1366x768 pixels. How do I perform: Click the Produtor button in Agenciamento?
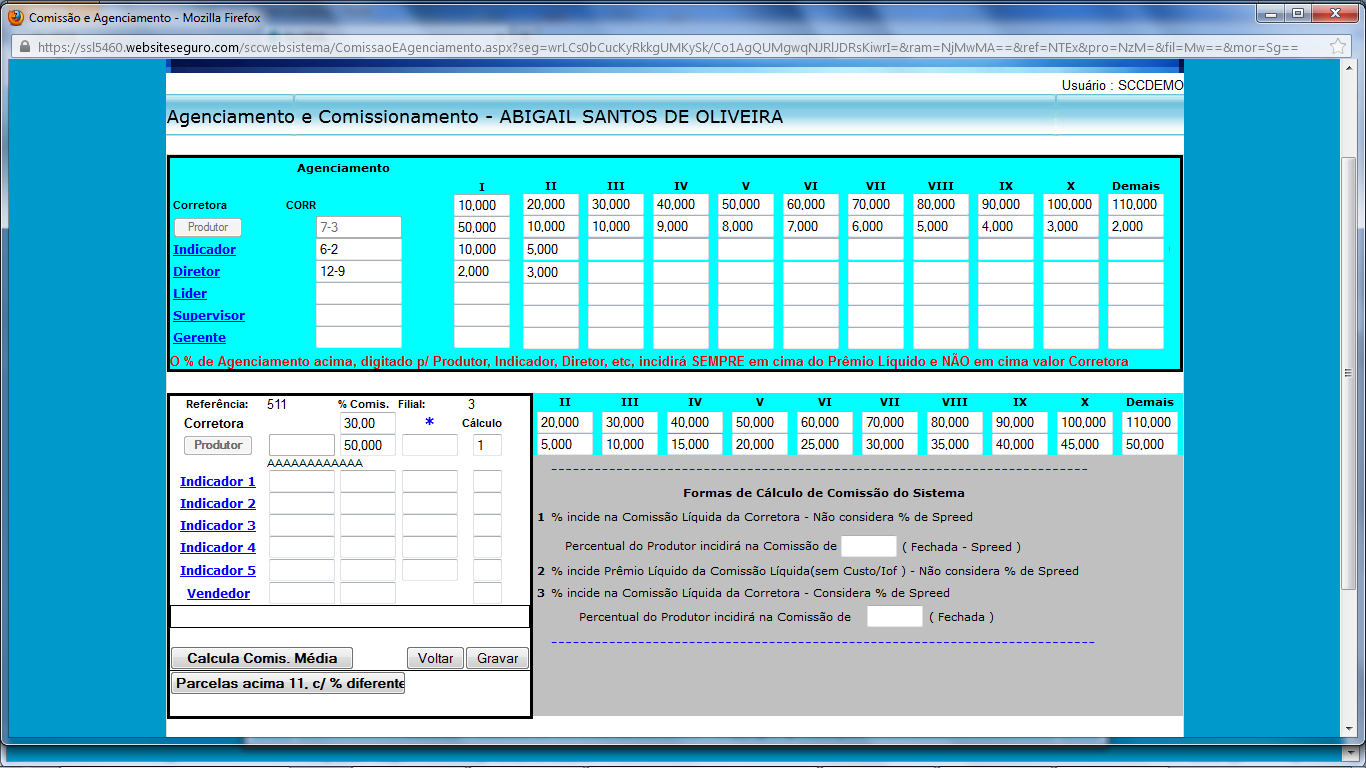pyautogui.click(x=208, y=227)
